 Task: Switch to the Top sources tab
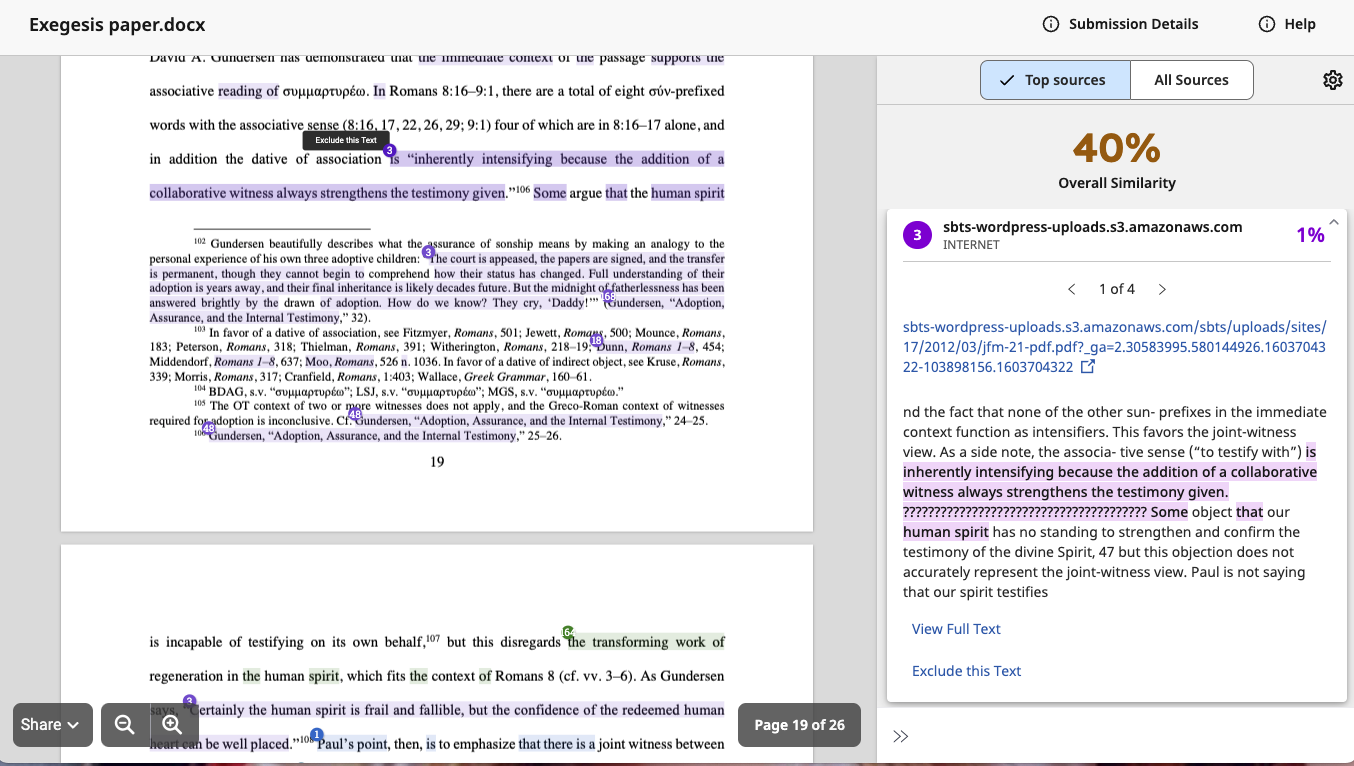[1055, 80]
